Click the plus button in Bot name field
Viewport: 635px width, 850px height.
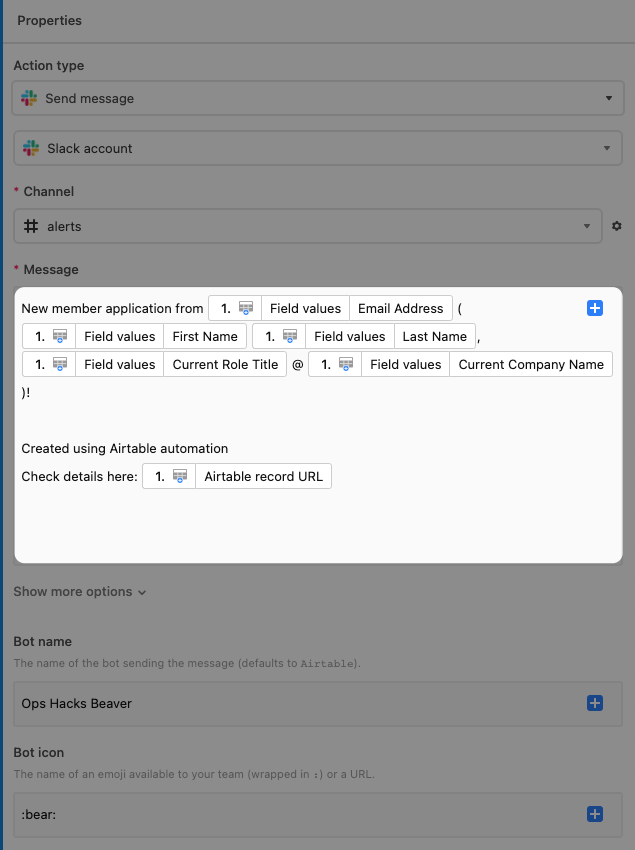coord(595,703)
